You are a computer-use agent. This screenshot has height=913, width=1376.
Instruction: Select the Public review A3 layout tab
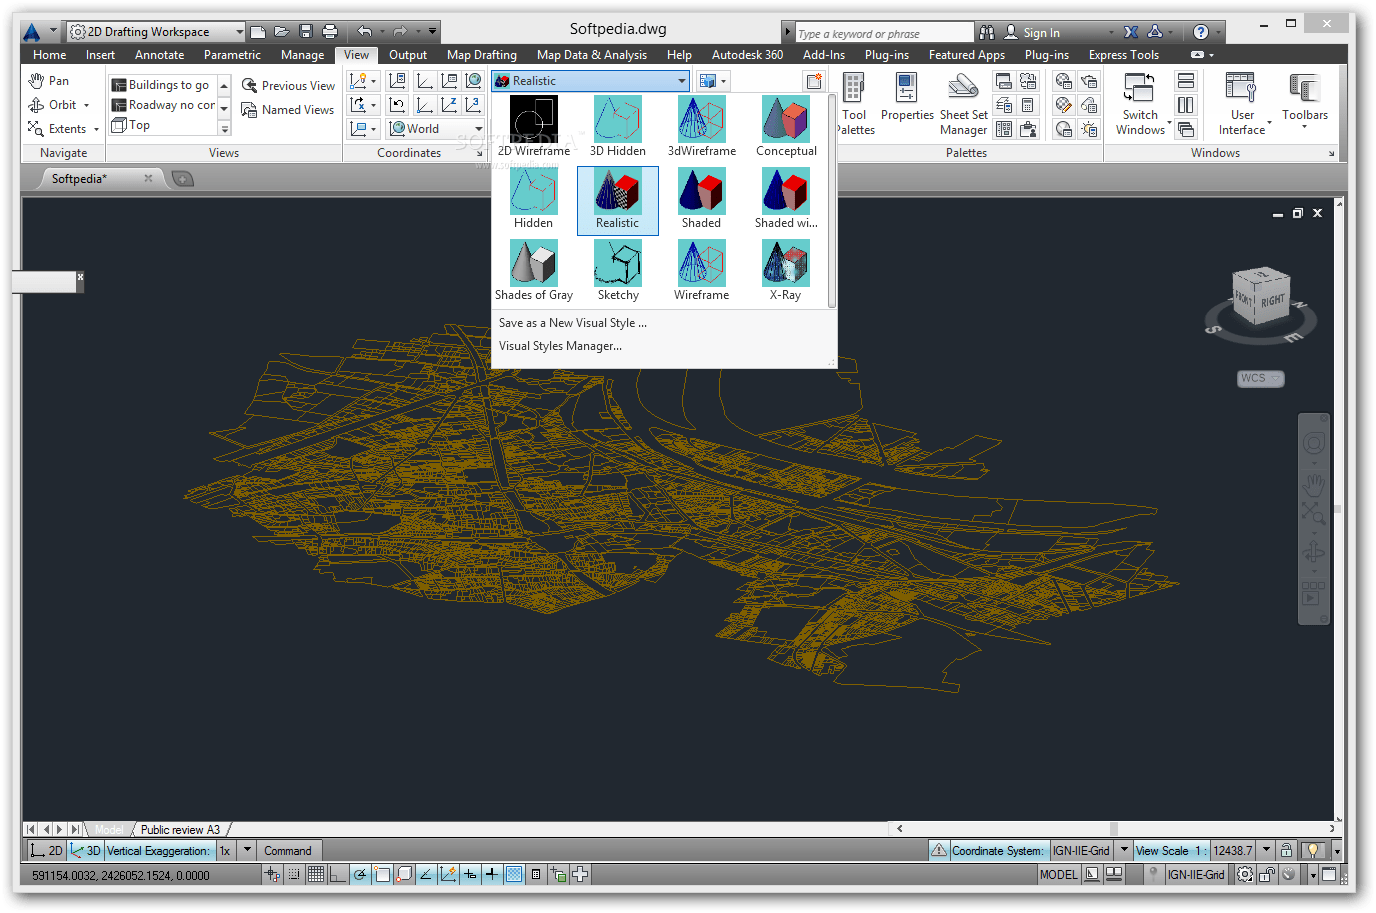[x=182, y=829]
